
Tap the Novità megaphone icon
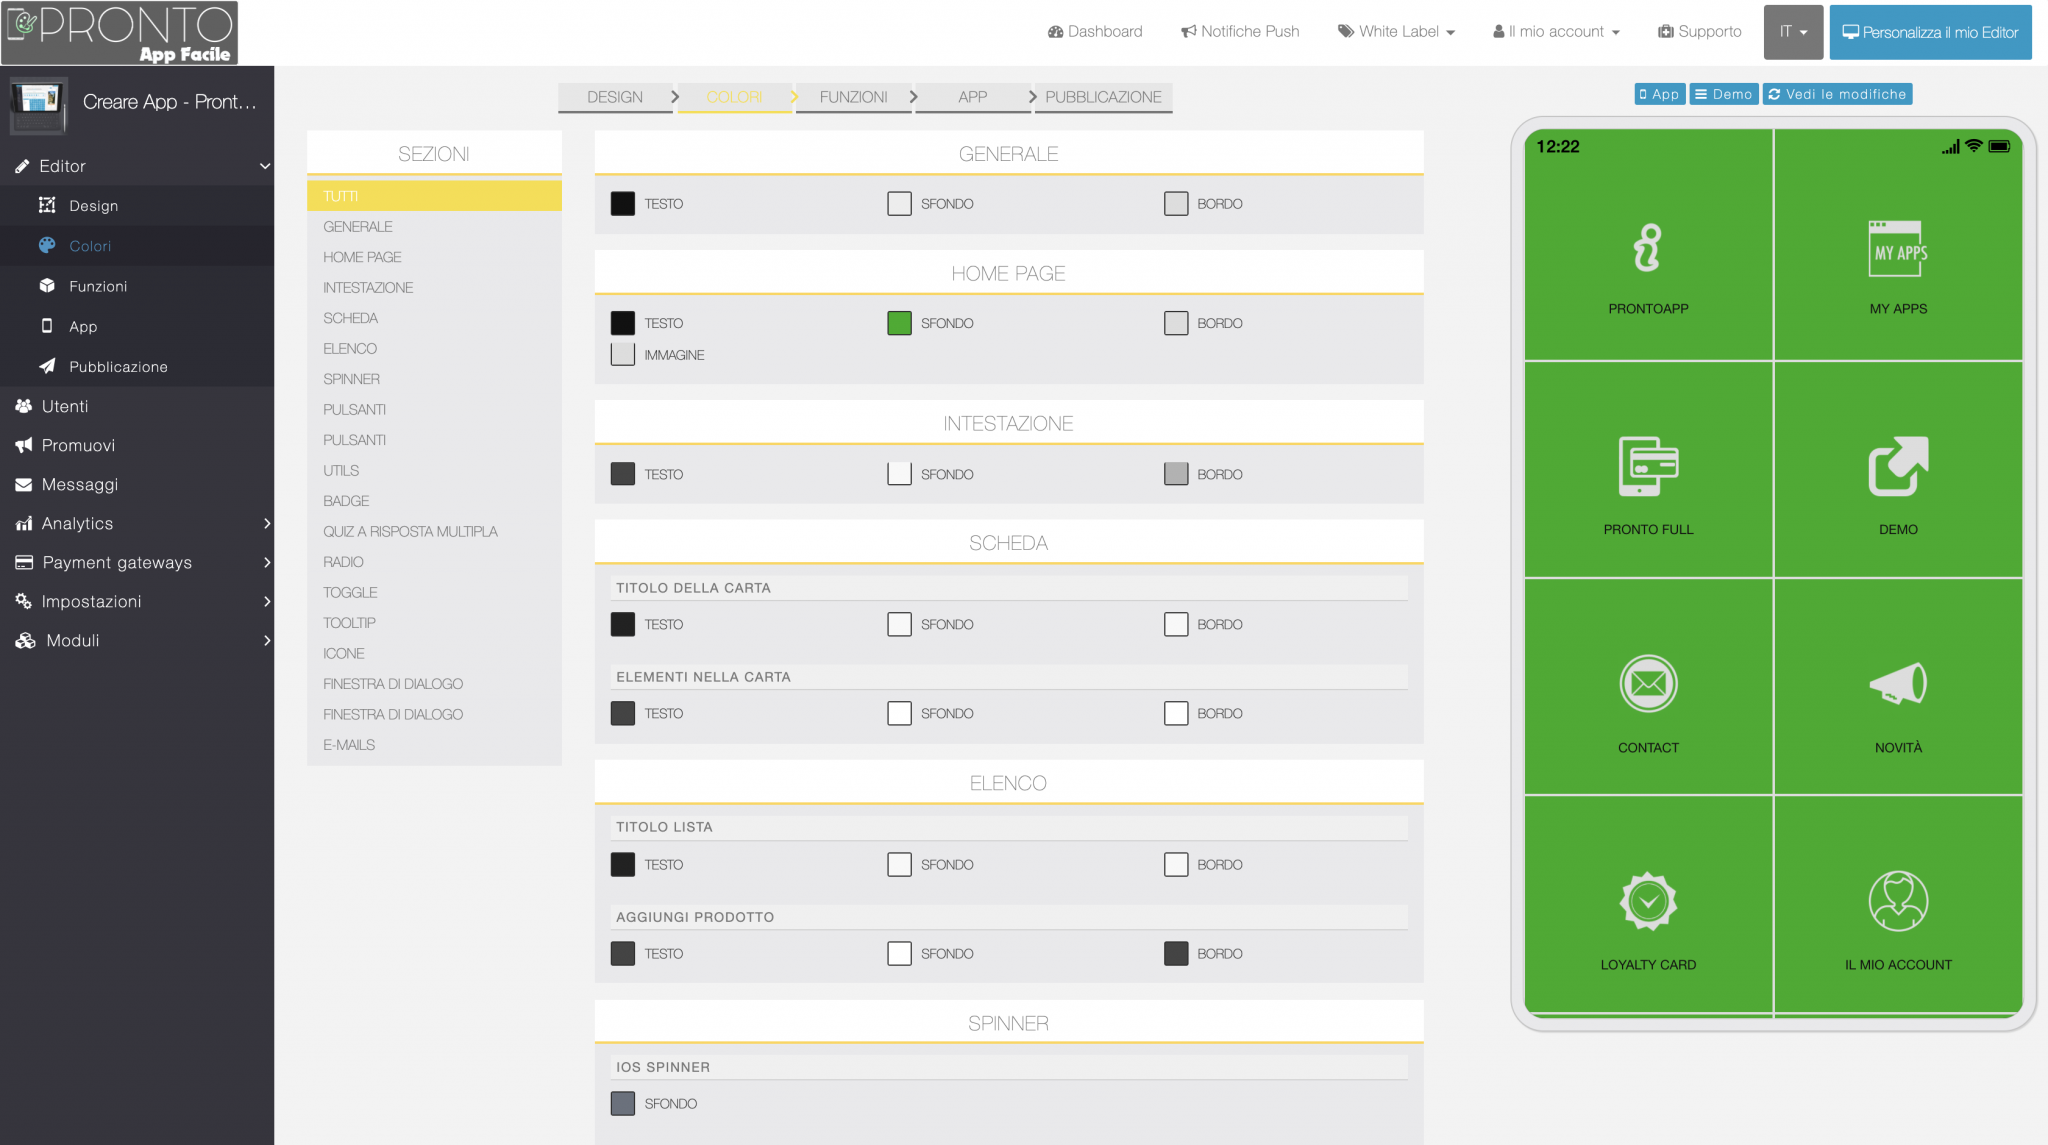[1897, 684]
